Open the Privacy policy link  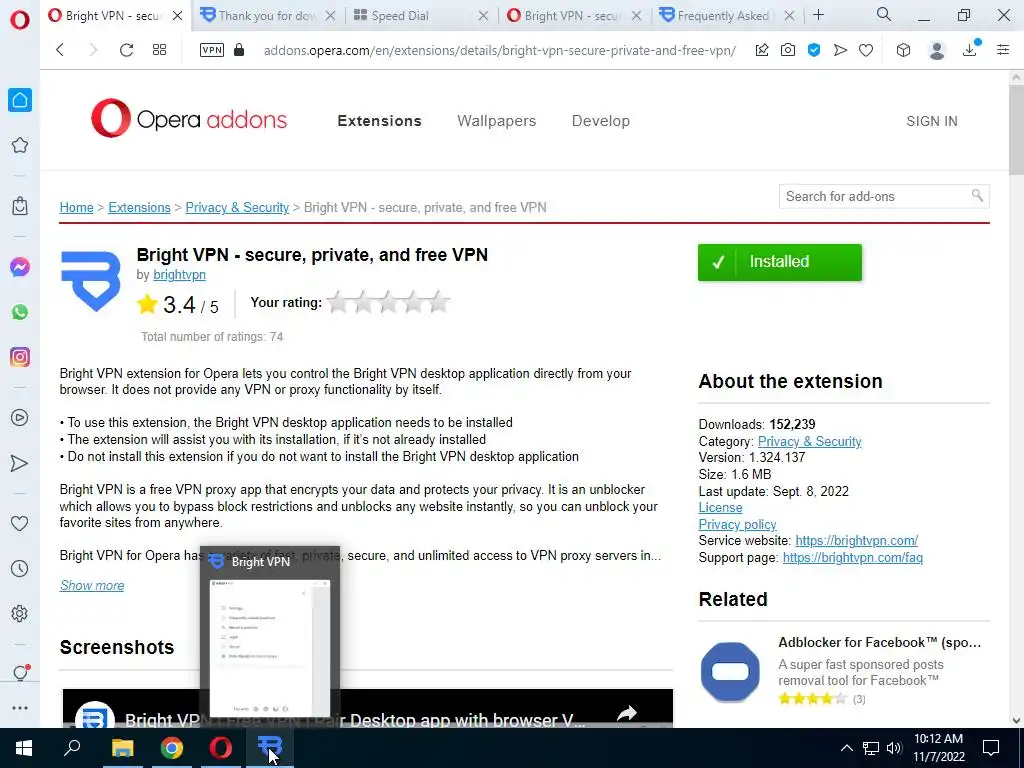pyautogui.click(x=737, y=524)
